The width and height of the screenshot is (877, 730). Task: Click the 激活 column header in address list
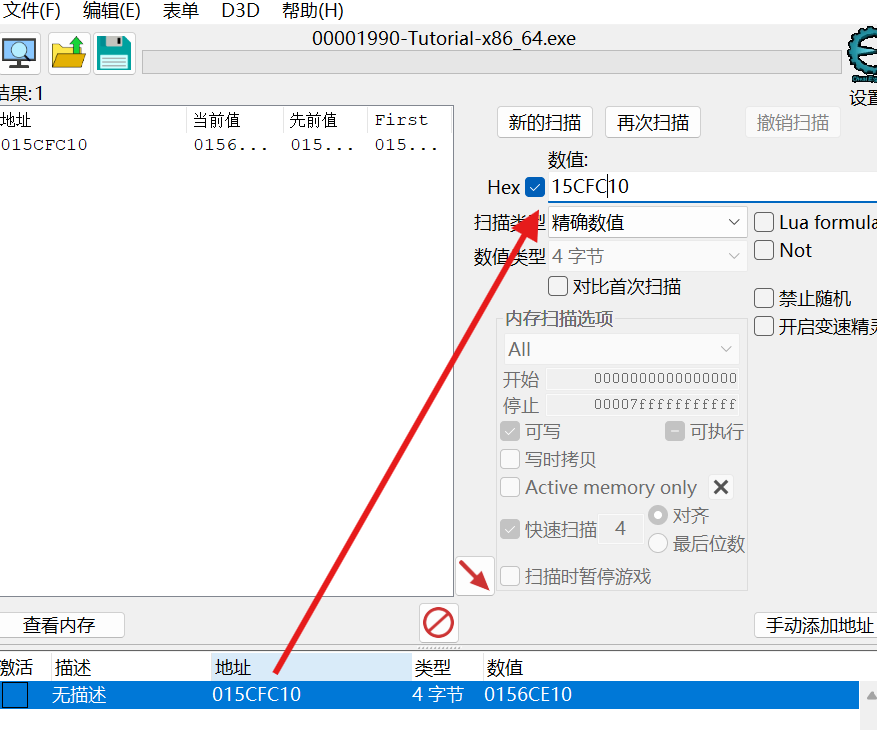pyautogui.click(x=25, y=667)
